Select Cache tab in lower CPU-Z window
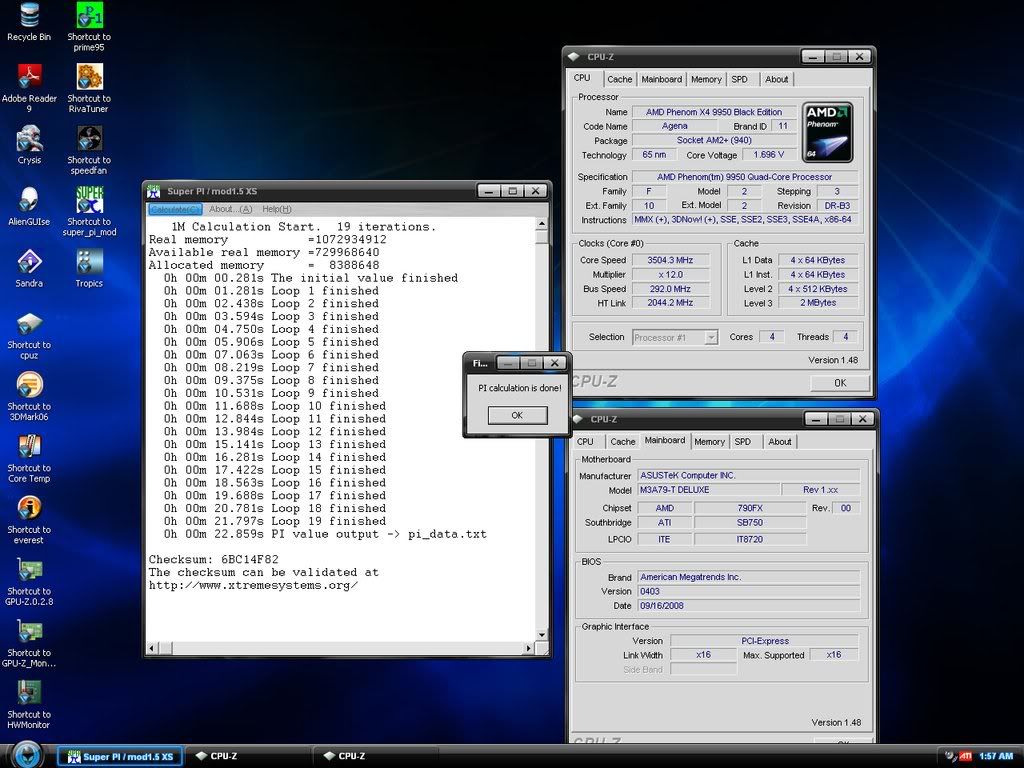Image resolution: width=1024 pixels, height=768 pixels. click(622, 441)
